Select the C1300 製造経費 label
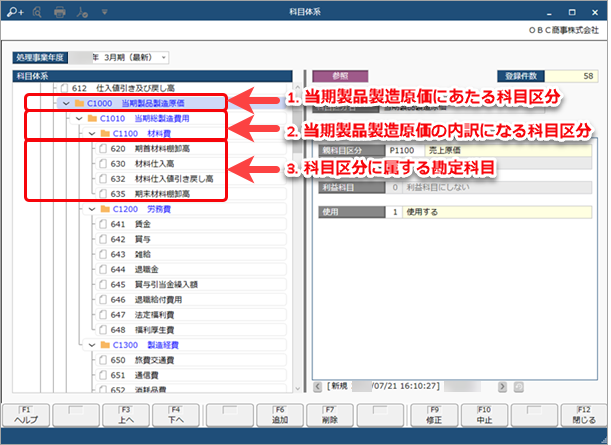This screenshot has width=611, height=445. tap(146, 345)
